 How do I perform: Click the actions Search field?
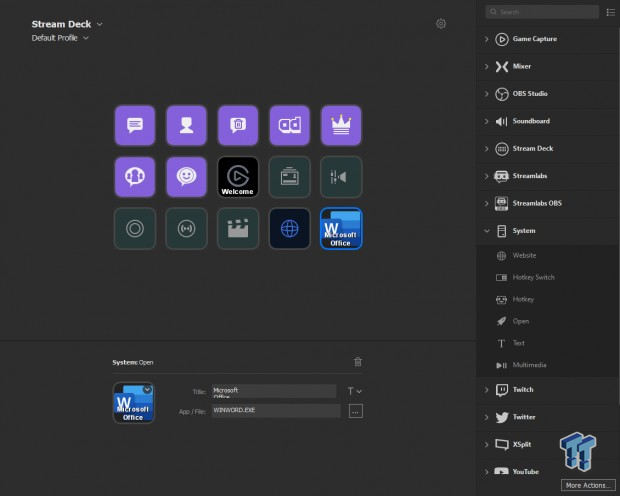[x=542, y=12]
